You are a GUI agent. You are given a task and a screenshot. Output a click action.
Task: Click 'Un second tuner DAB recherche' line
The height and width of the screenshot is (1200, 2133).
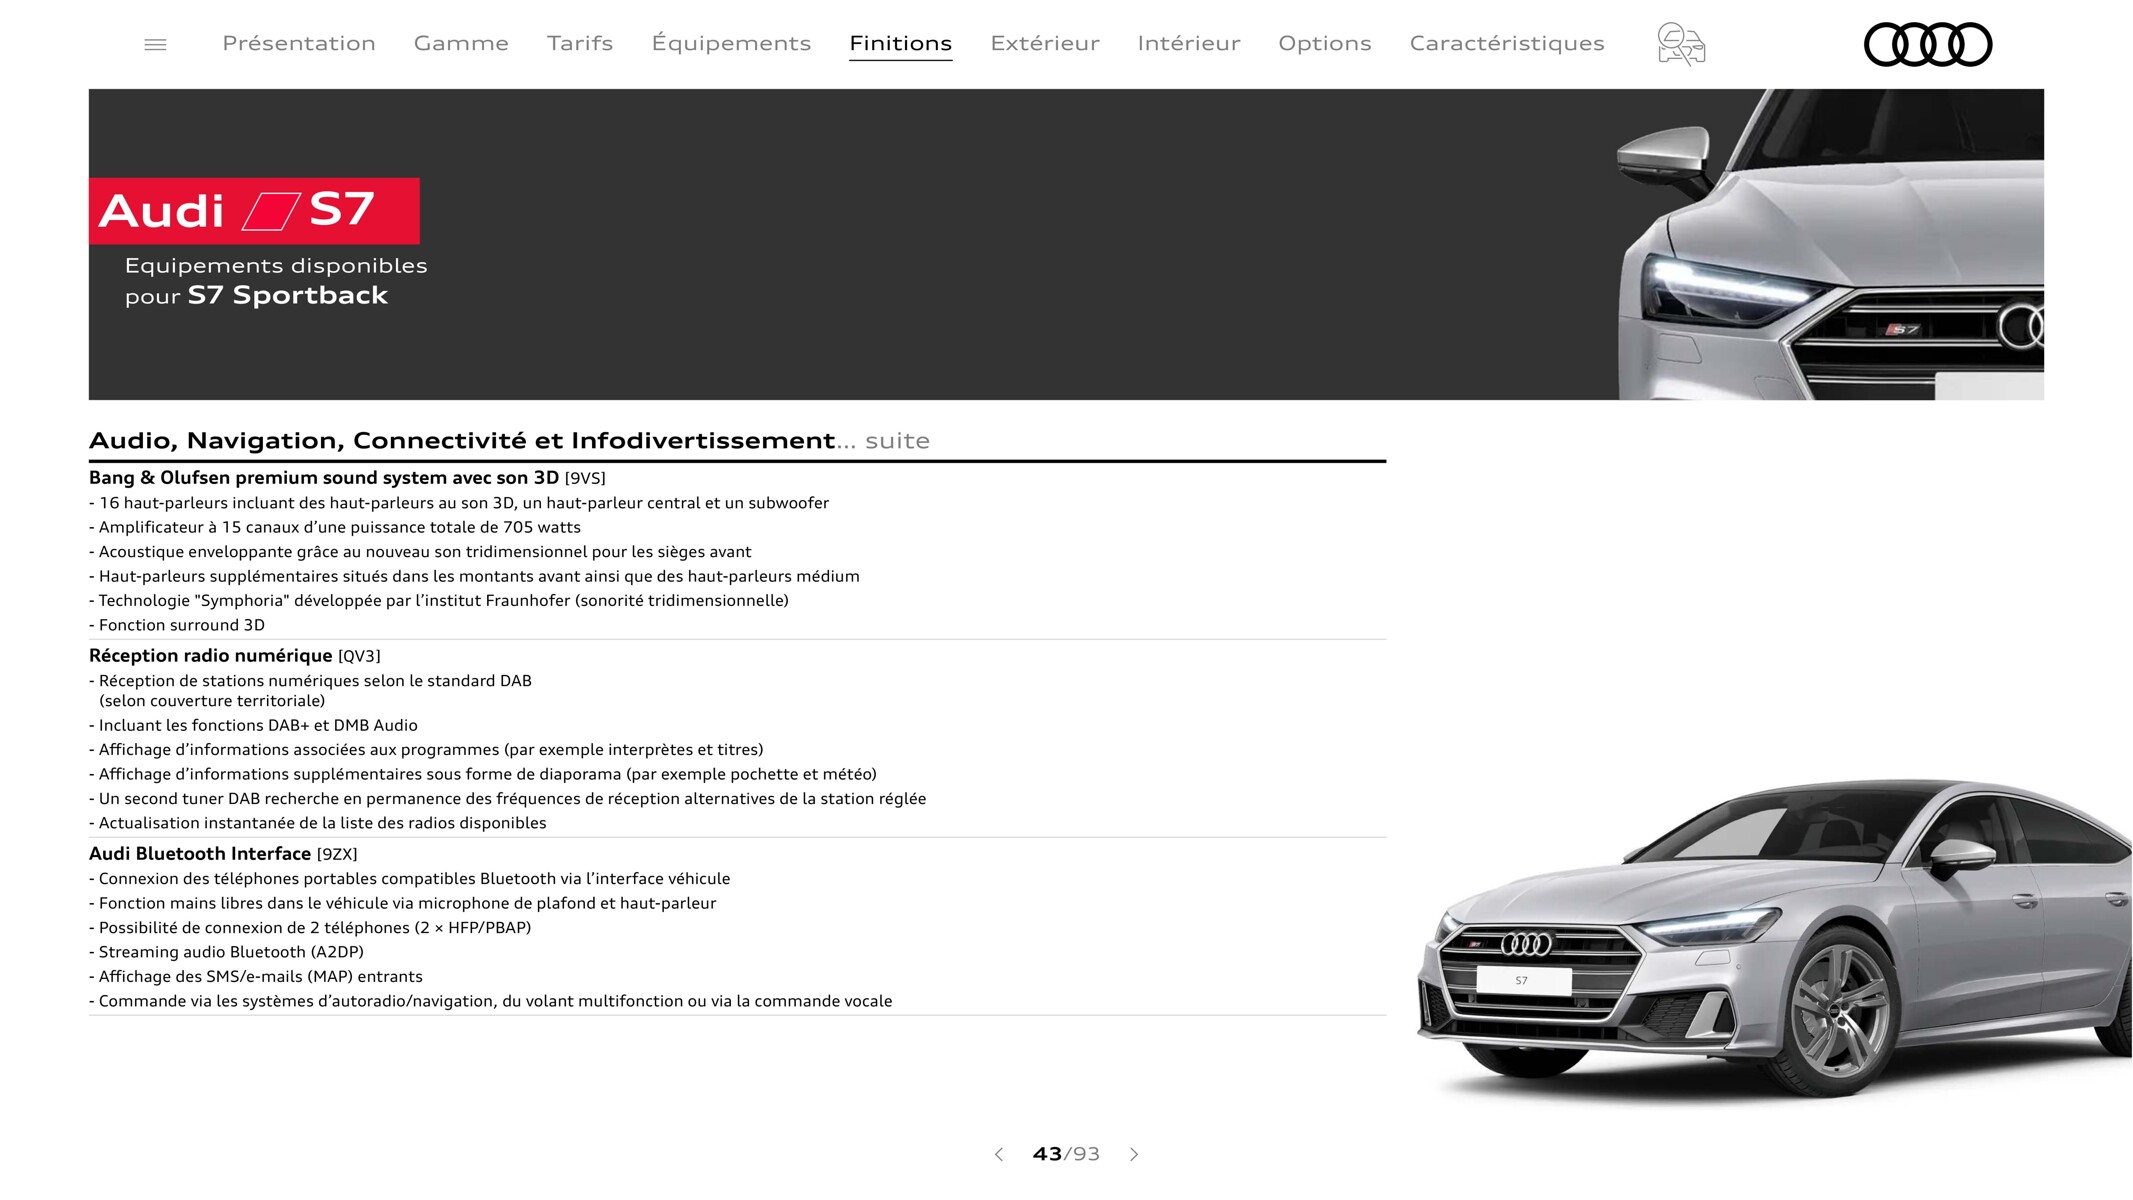[508, 798]
